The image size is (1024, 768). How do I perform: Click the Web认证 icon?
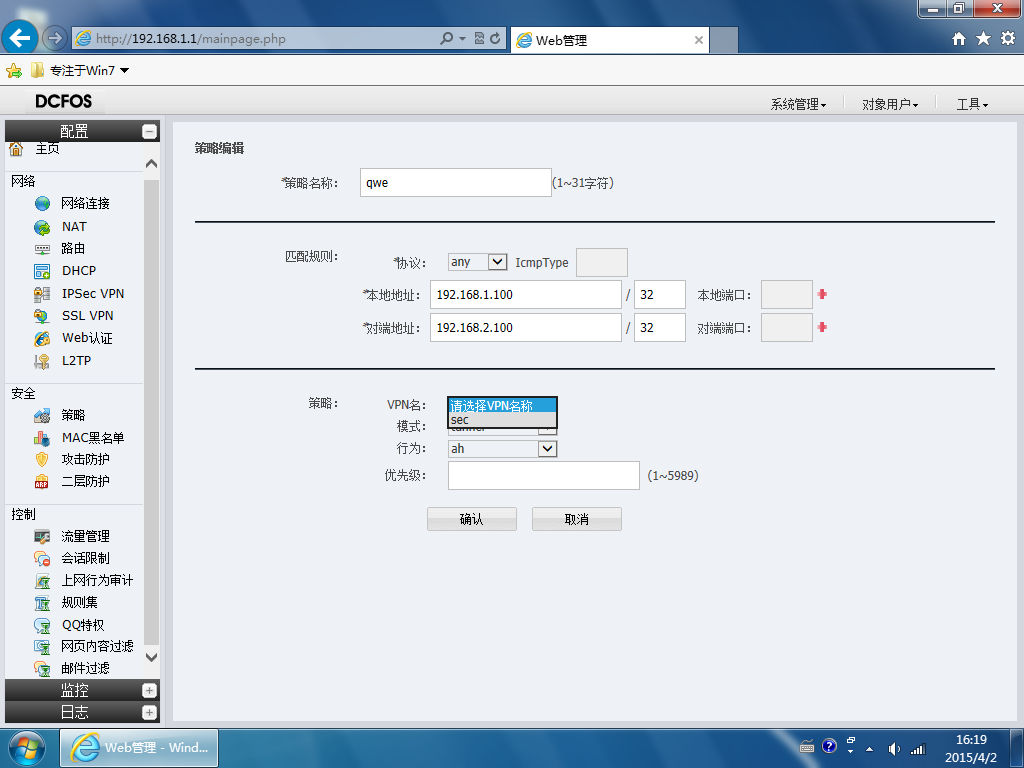[x=42, y=339]
